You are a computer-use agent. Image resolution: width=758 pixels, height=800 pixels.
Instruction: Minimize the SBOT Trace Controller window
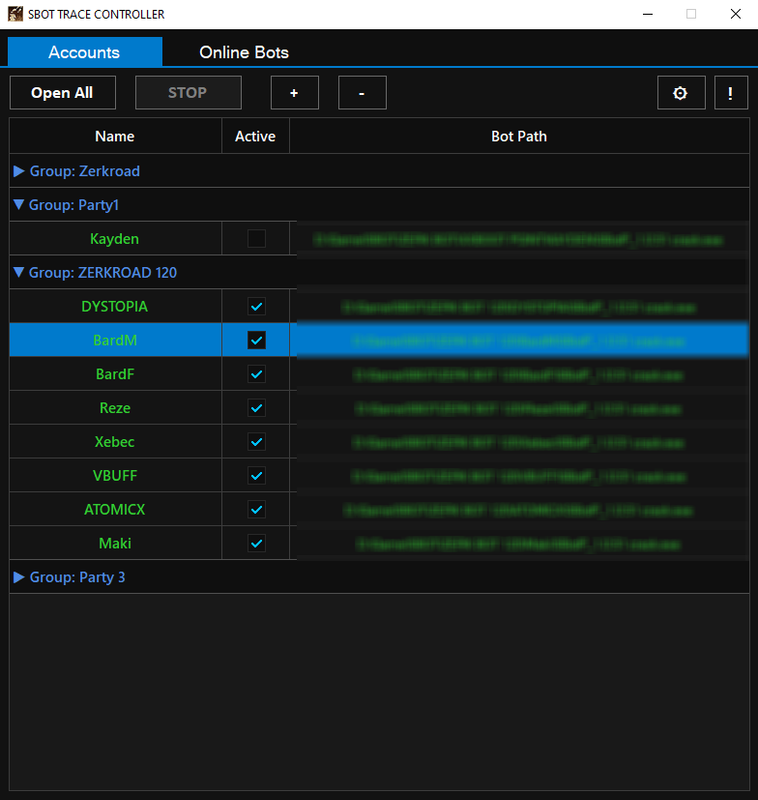tap(648, 14)
